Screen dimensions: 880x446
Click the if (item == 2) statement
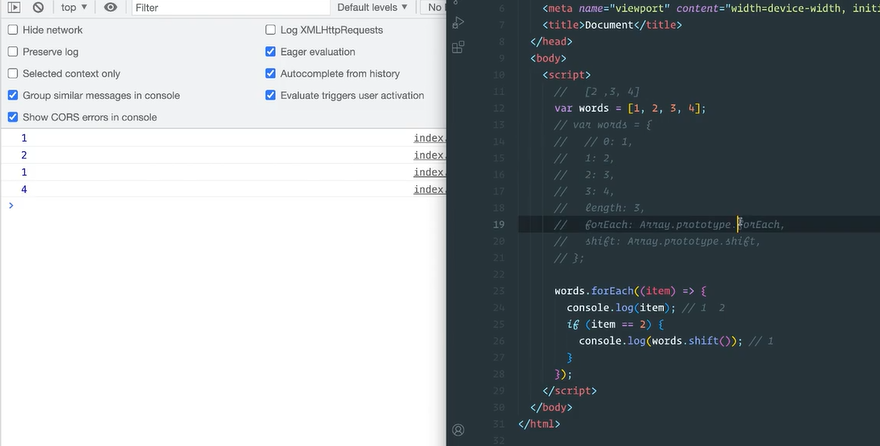point(616,324)
